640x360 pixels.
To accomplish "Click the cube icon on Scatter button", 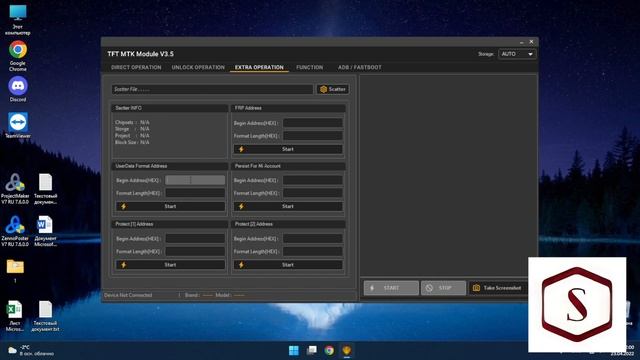I will click(x=323, y=89).
